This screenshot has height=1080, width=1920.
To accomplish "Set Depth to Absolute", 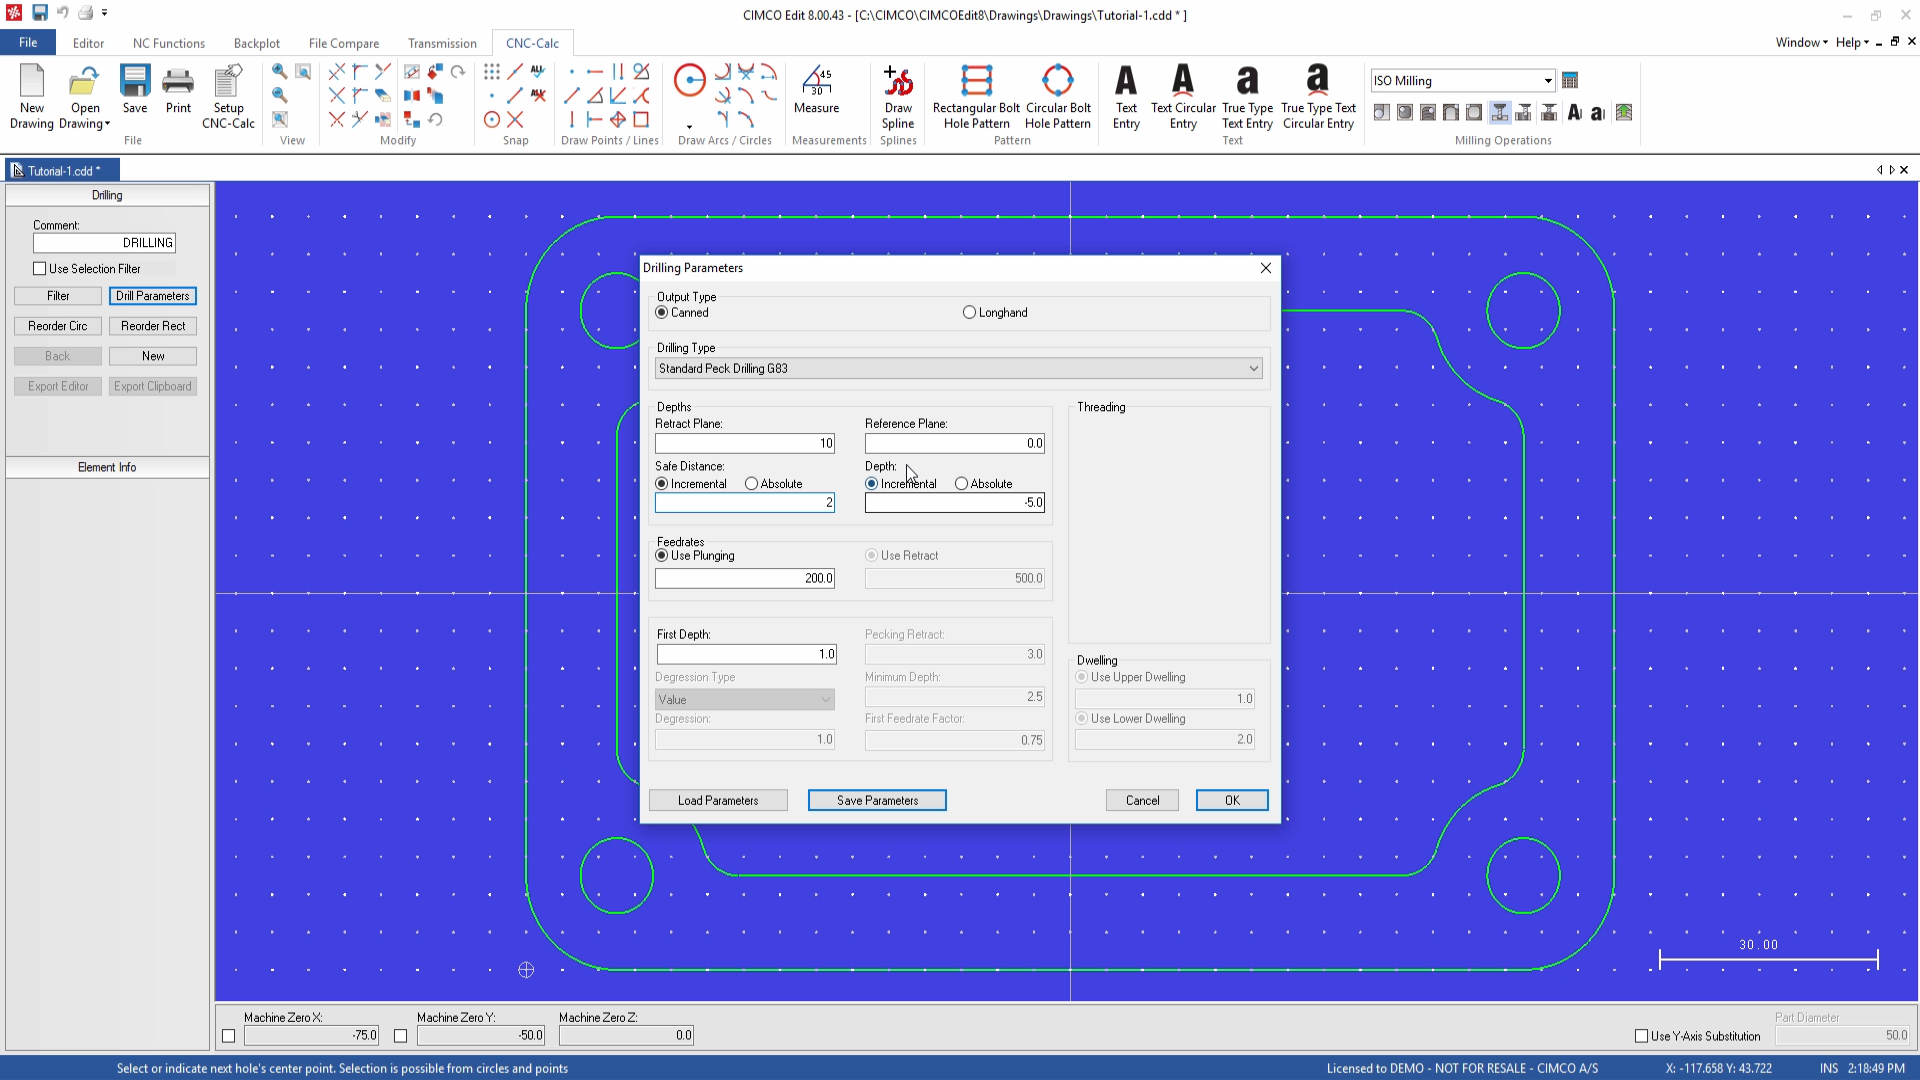I will click(961, 484).
